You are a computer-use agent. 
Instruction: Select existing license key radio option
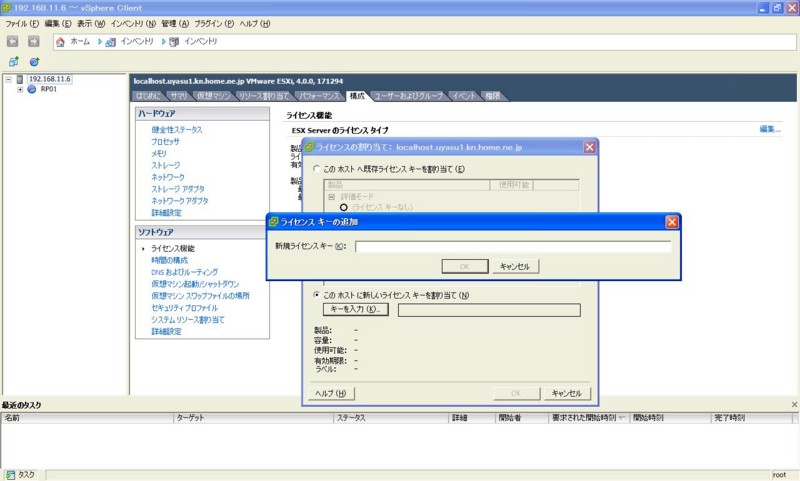point(317,168)
